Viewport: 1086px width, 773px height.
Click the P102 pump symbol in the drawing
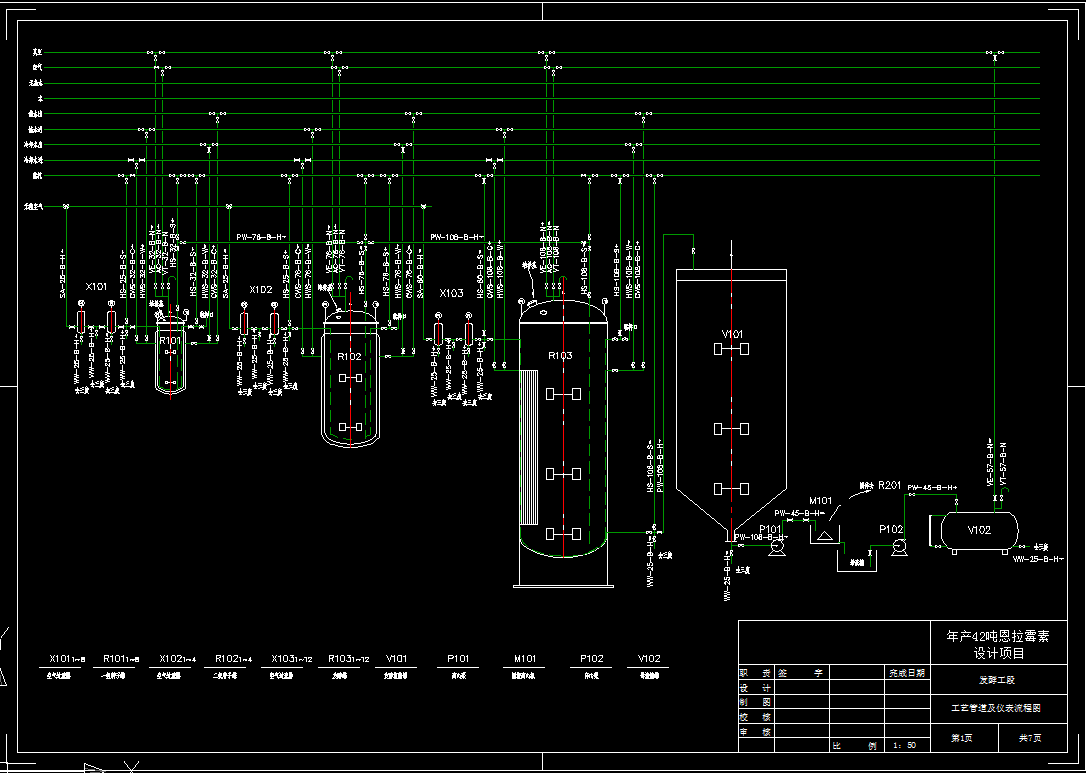point(900,547)
